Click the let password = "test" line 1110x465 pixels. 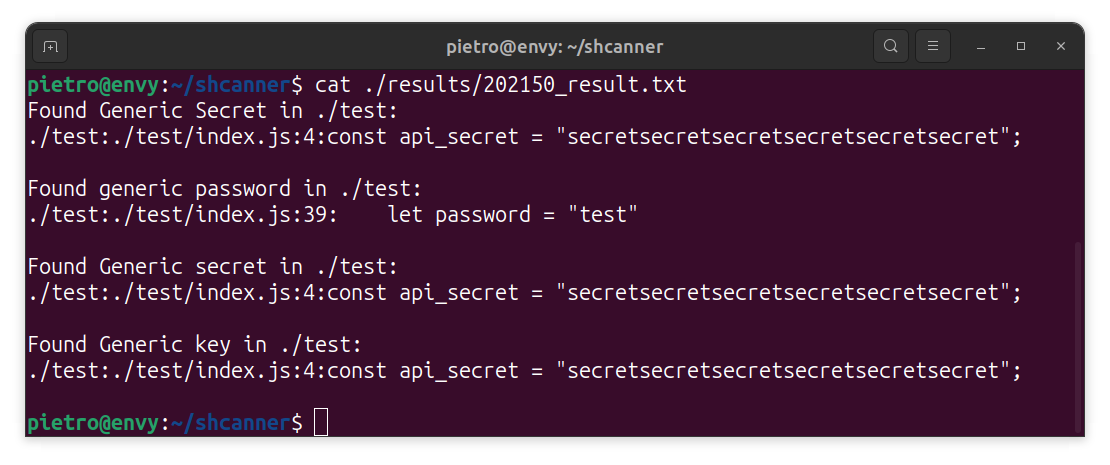(x=512, y=214)
